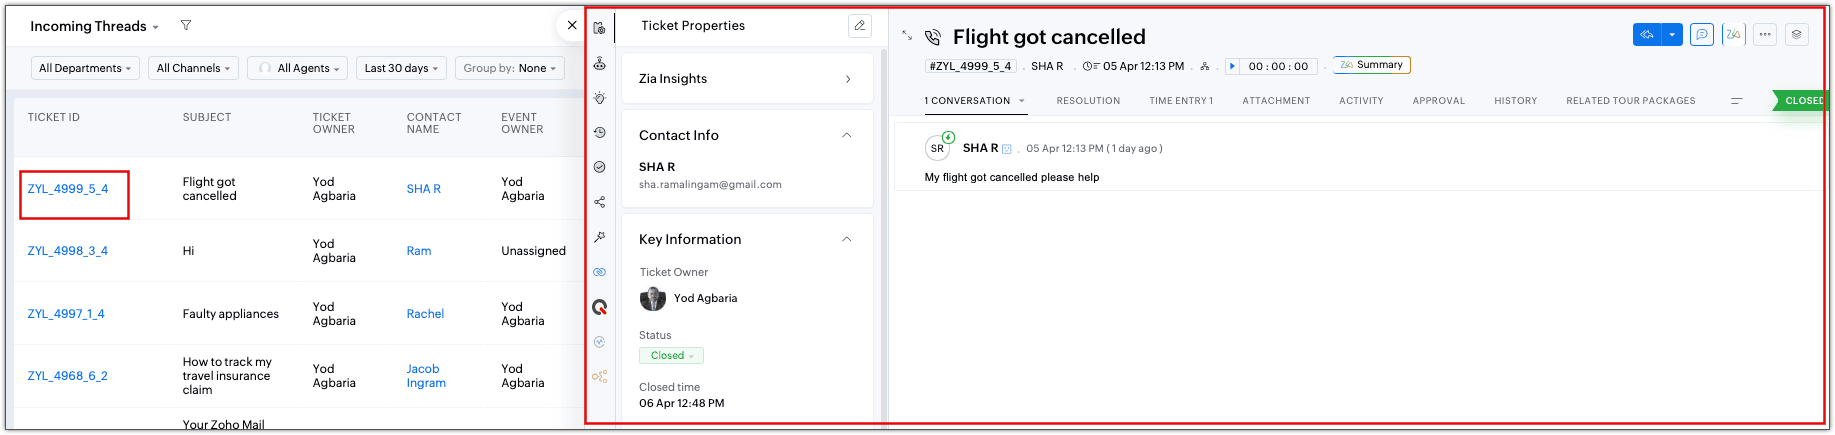
Task: Expand the Zia Insights panel
Action: coord(848,79)
